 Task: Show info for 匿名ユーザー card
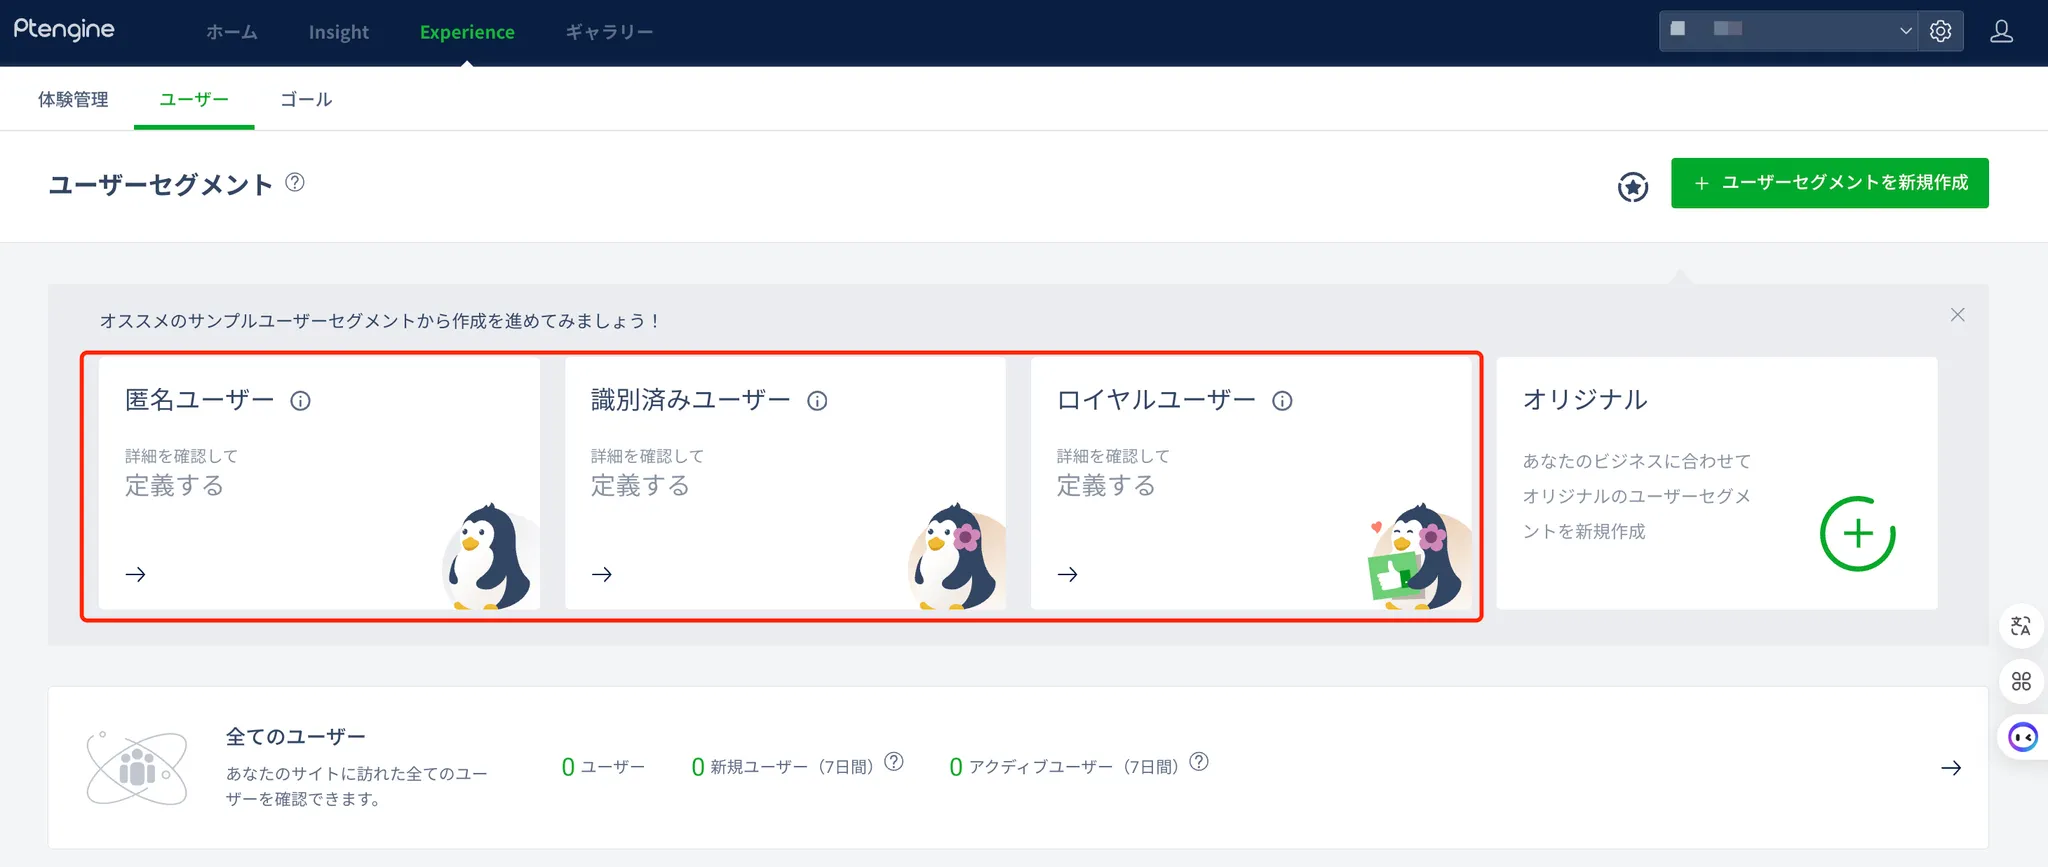300,401
